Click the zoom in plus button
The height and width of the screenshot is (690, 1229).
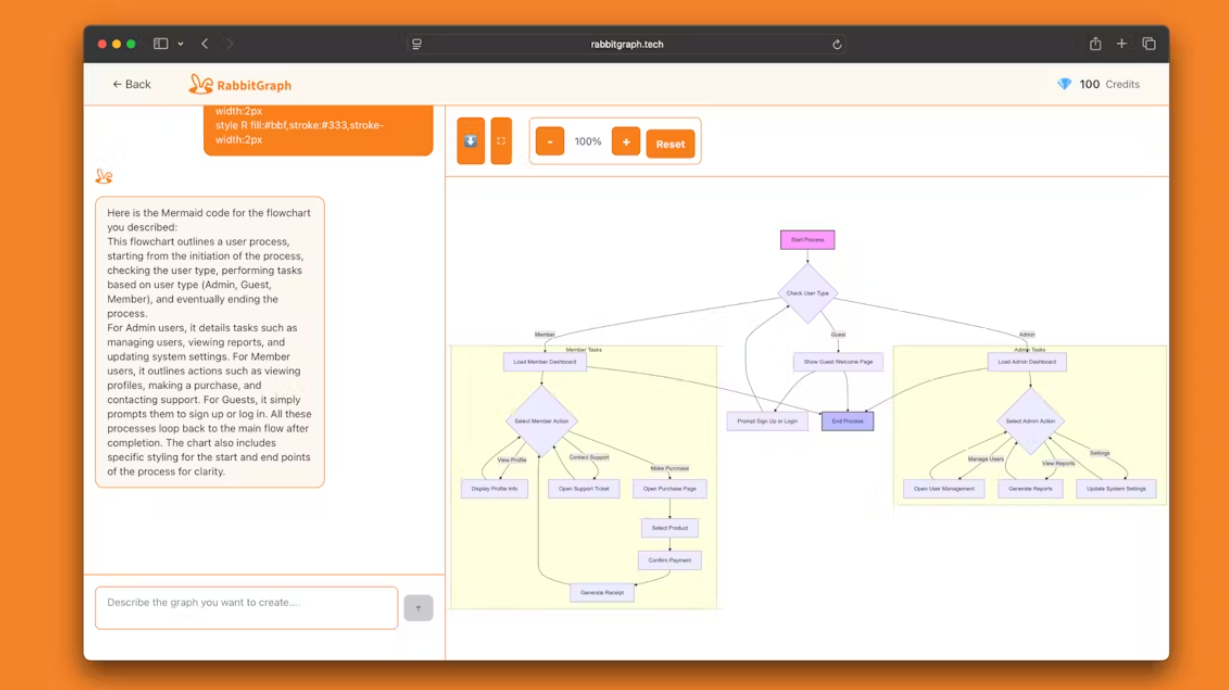pyautogui.click(x=626, y=141)
